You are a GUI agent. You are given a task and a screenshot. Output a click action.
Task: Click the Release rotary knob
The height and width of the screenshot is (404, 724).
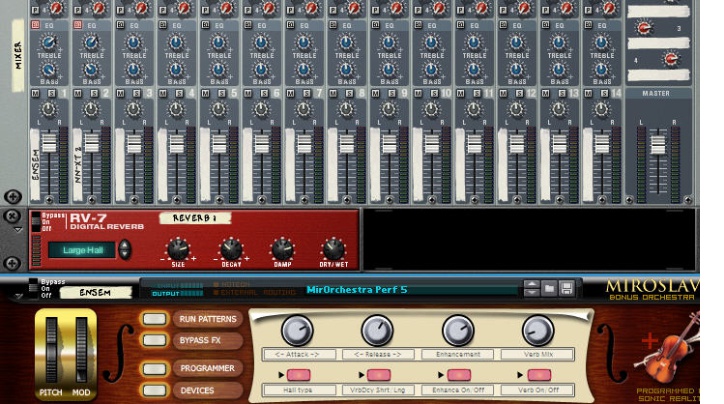[377, 331]
